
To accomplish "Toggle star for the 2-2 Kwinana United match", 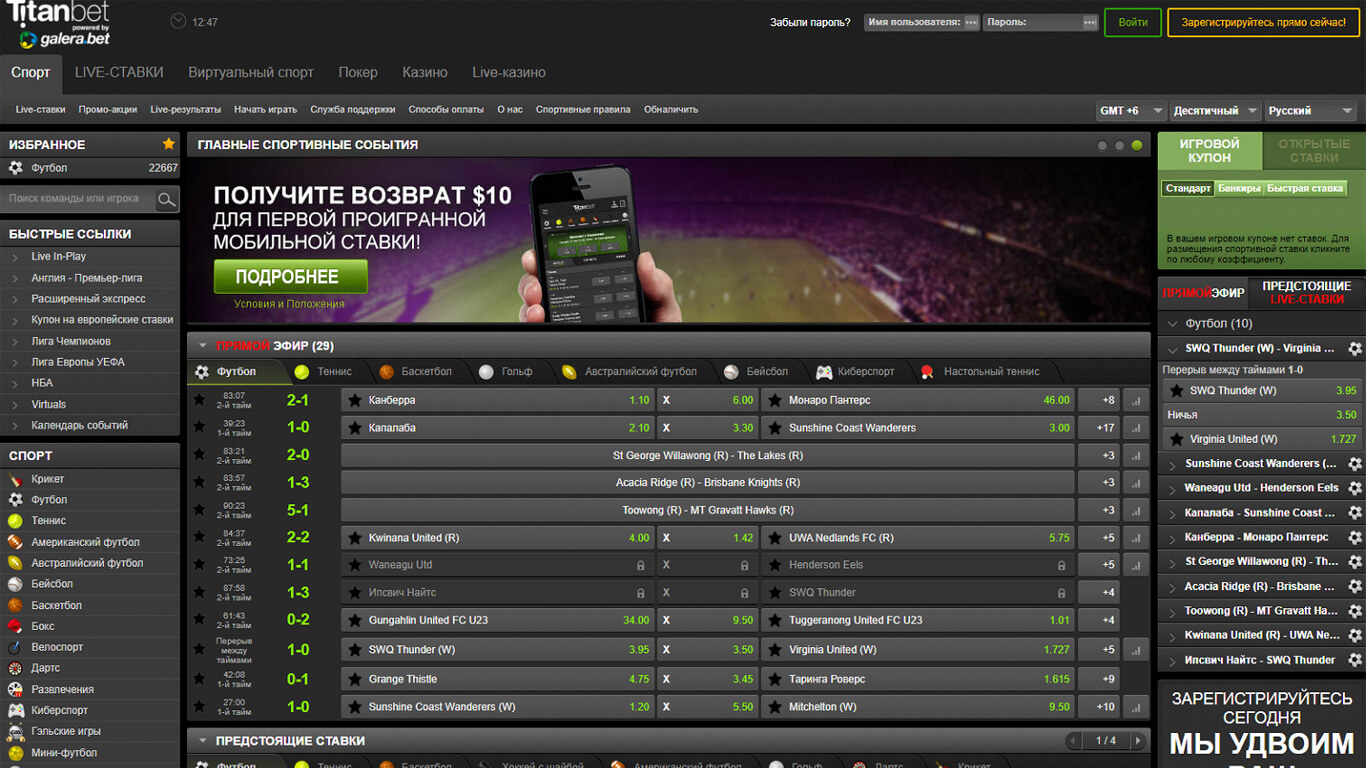I will click(199, 538).
